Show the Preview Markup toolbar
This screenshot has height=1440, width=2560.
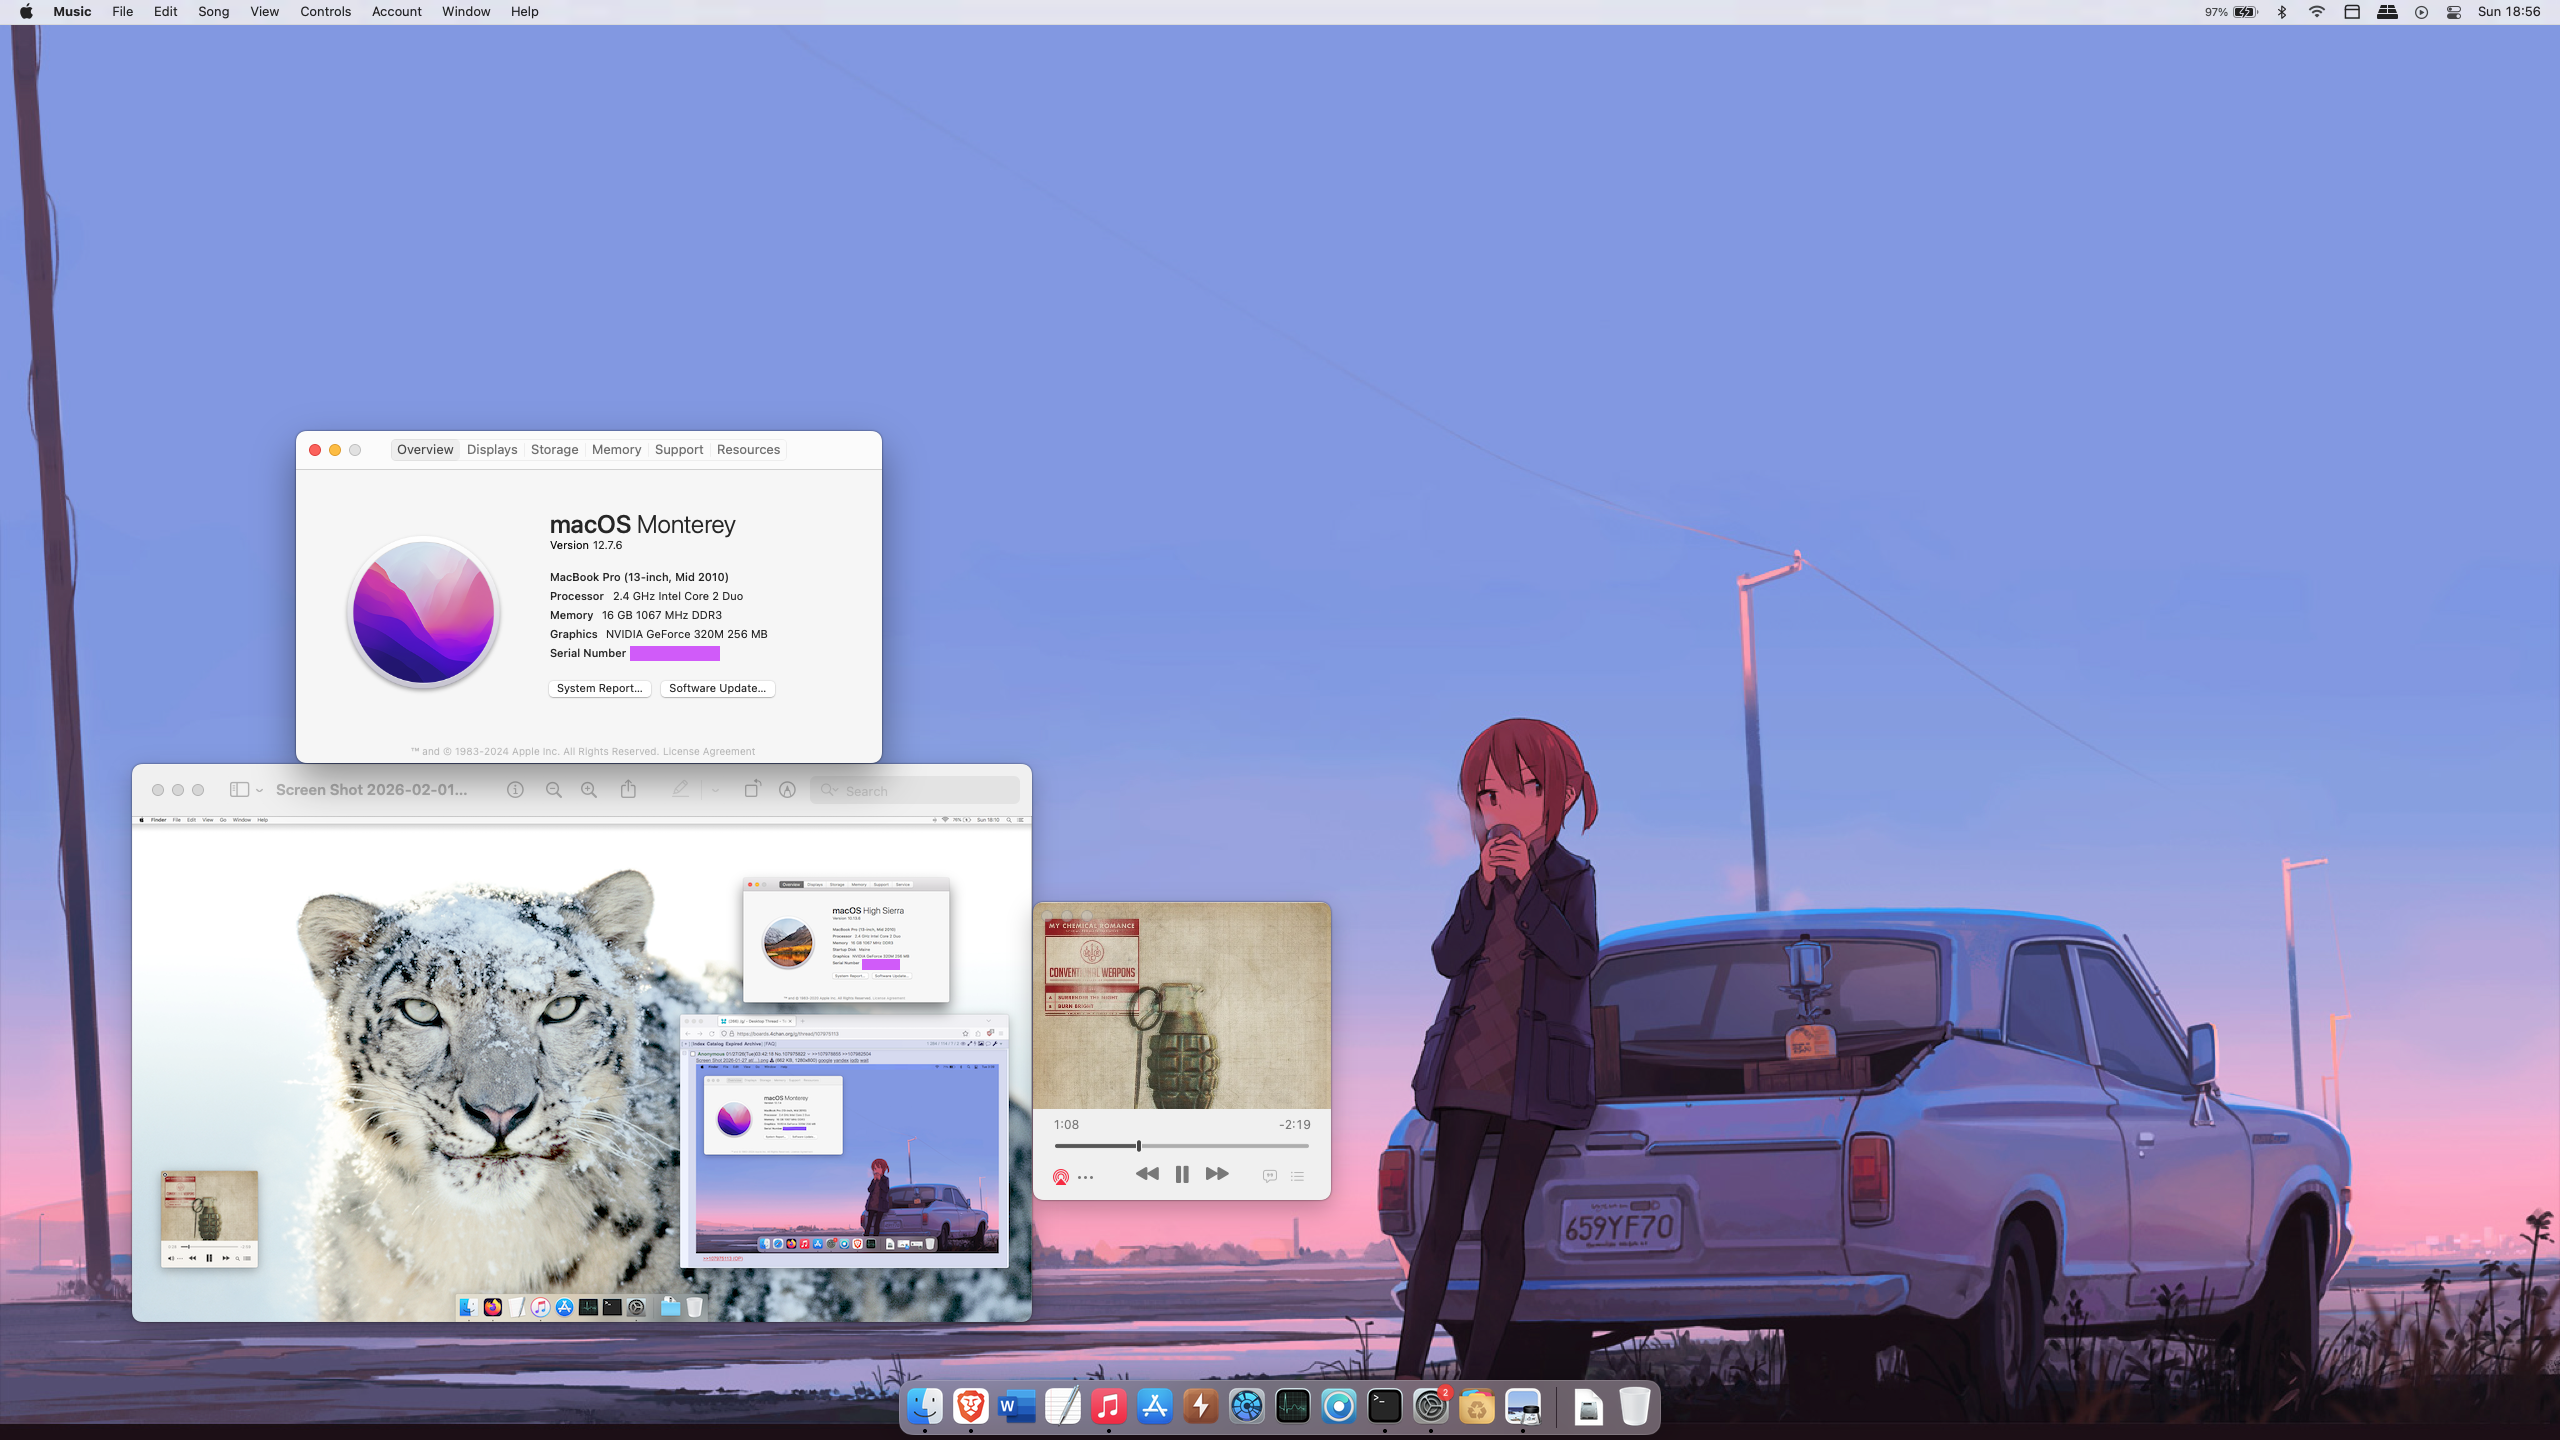(787, 790)
